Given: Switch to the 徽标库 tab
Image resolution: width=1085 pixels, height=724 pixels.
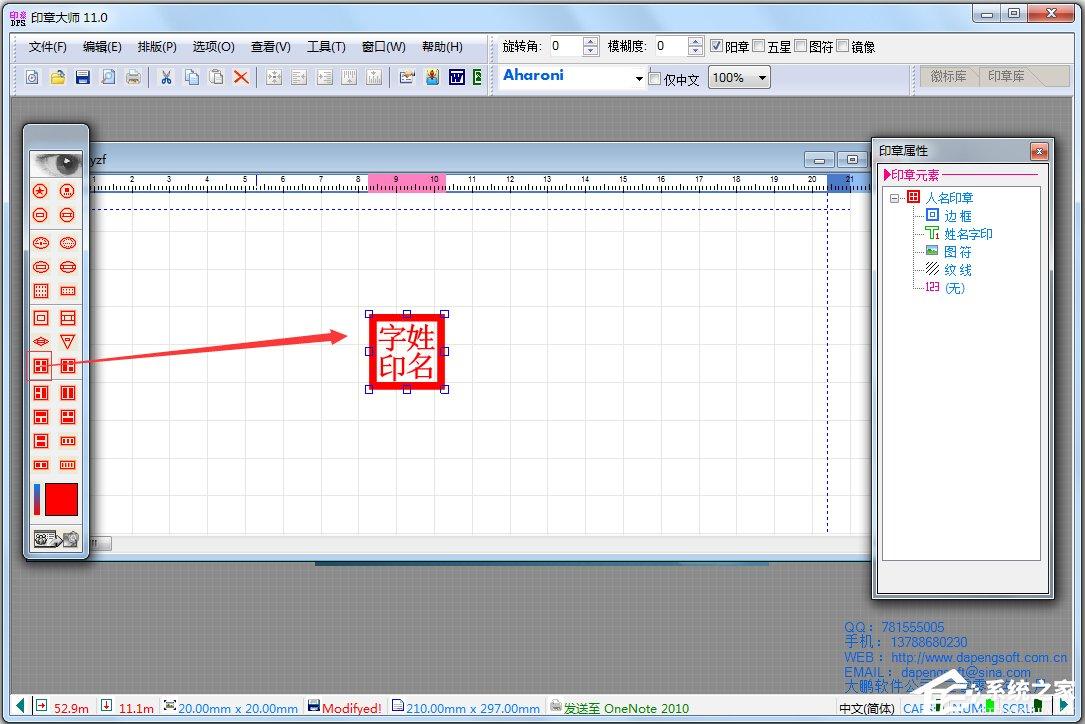Looking at the screenshot, I should click(x=948, y=76).
